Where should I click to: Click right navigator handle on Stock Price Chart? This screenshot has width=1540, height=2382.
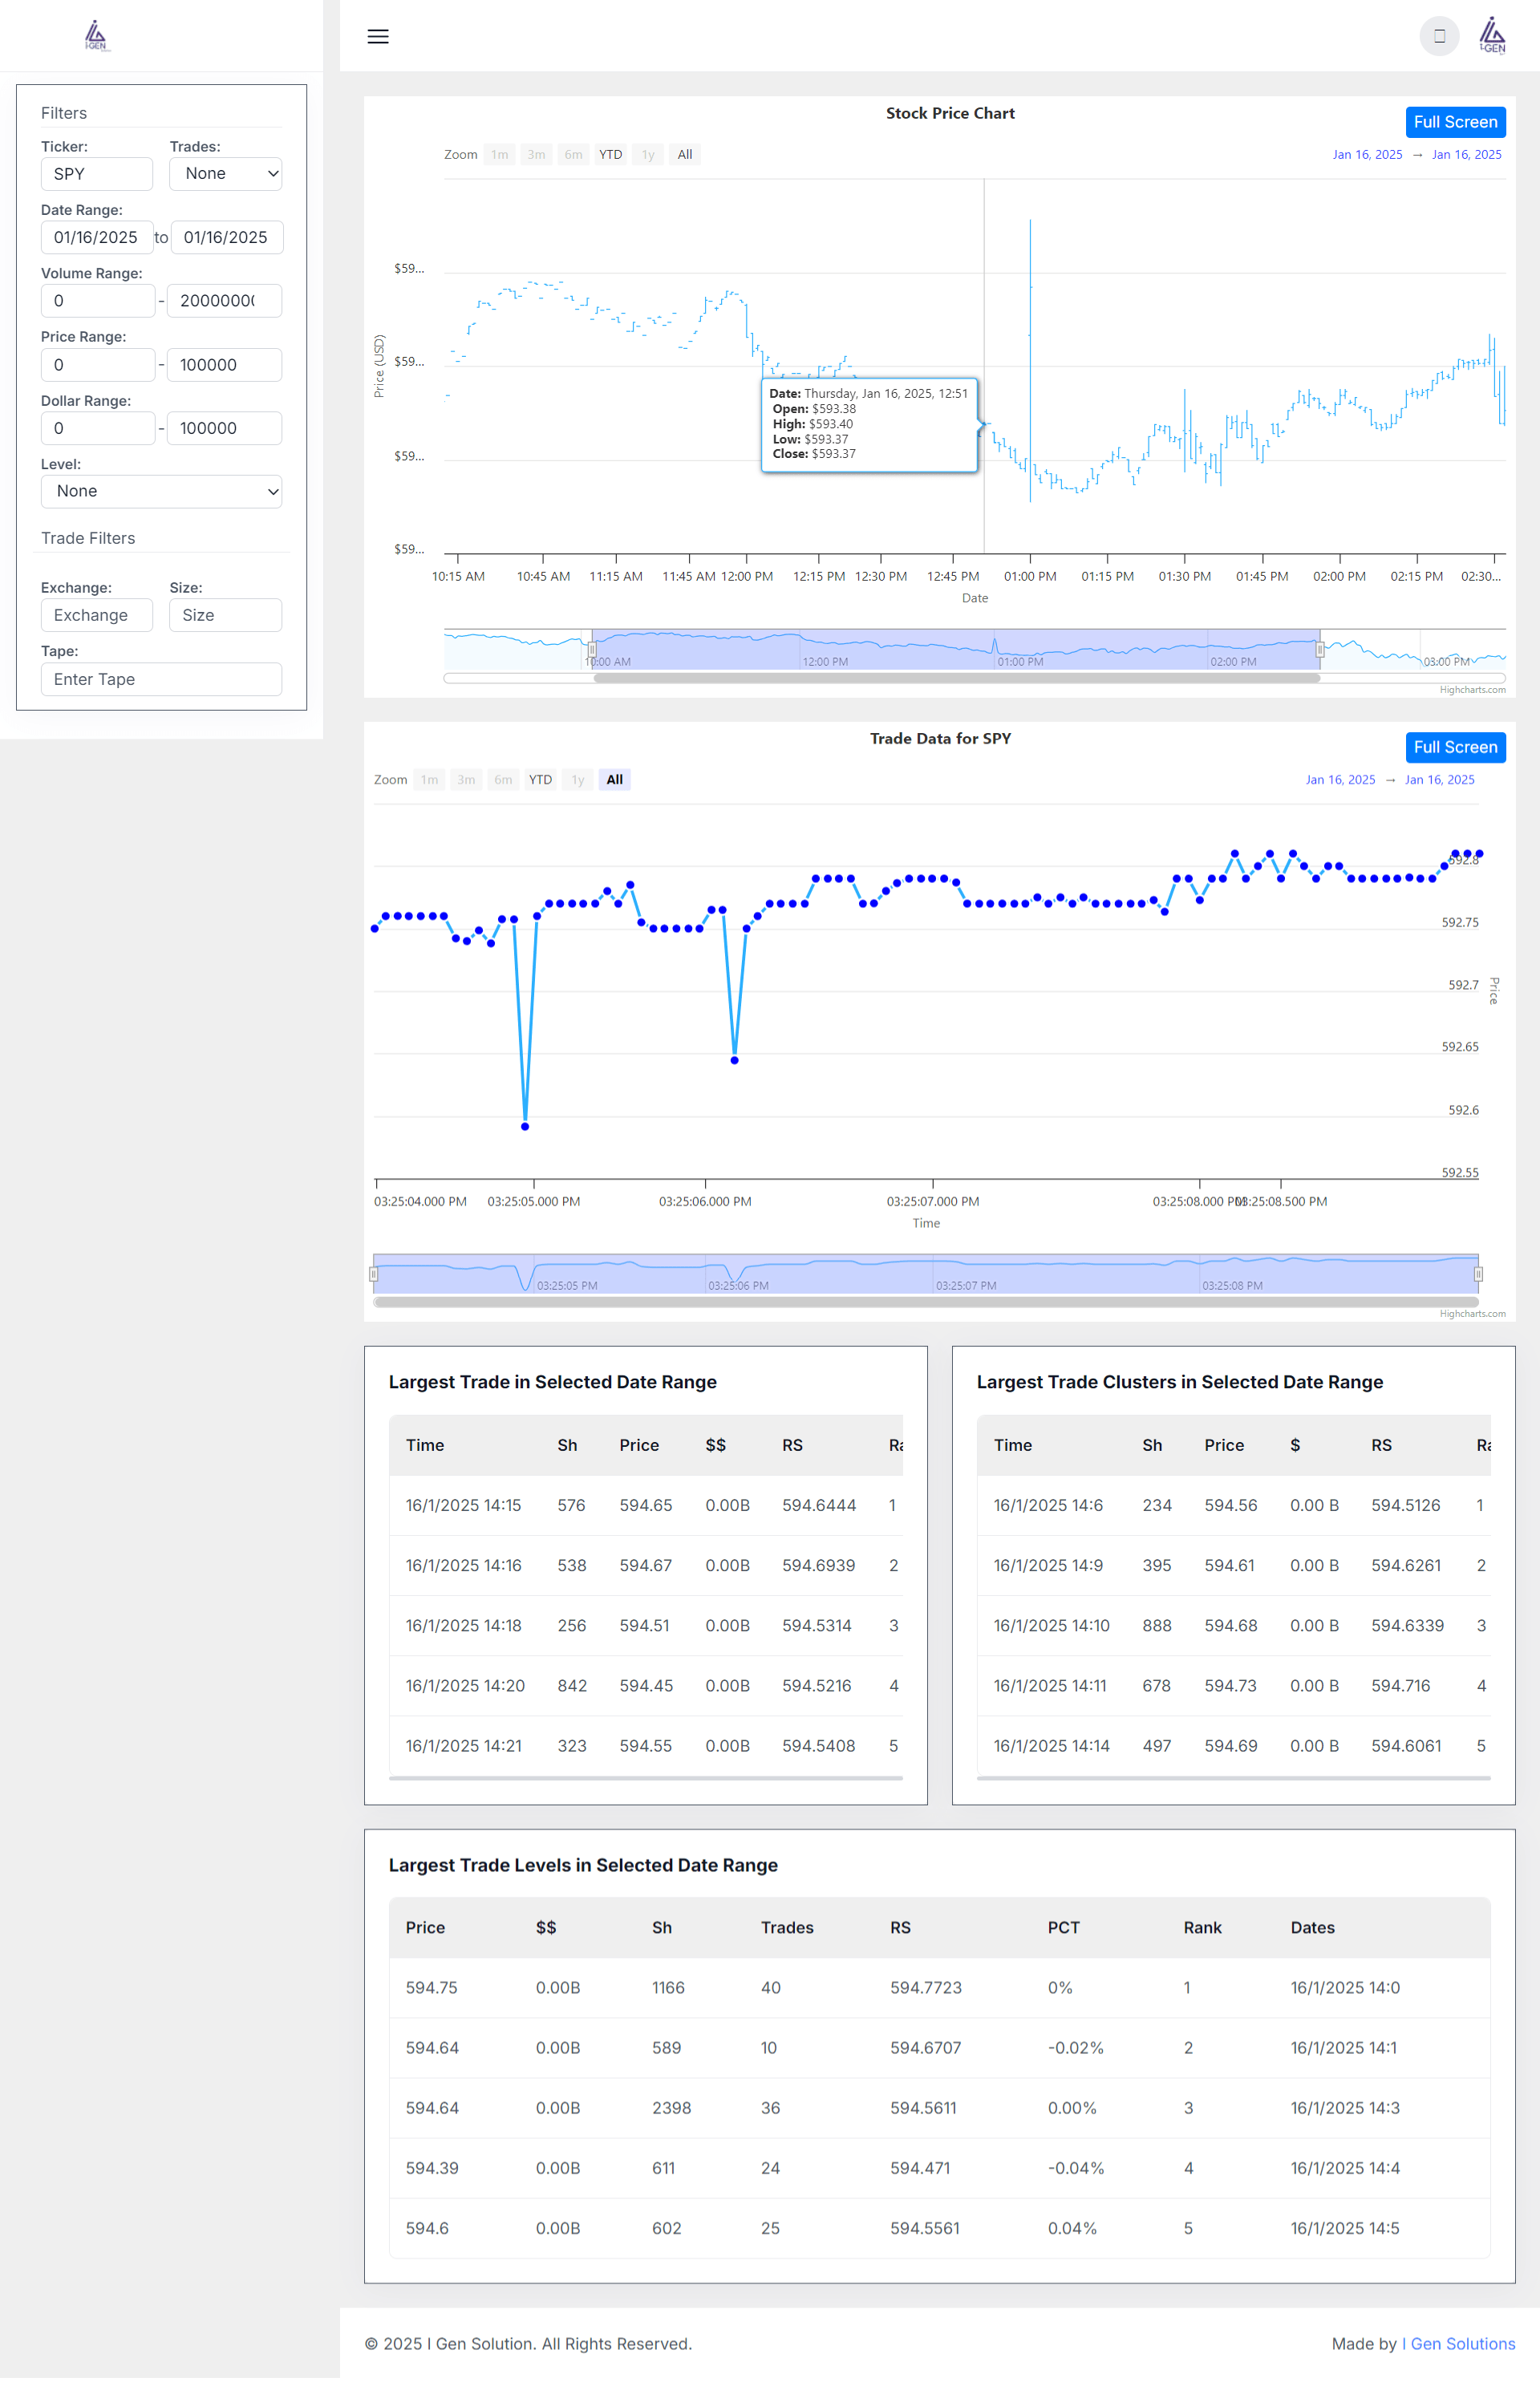pyautogui.click(x=1320, y=650)
